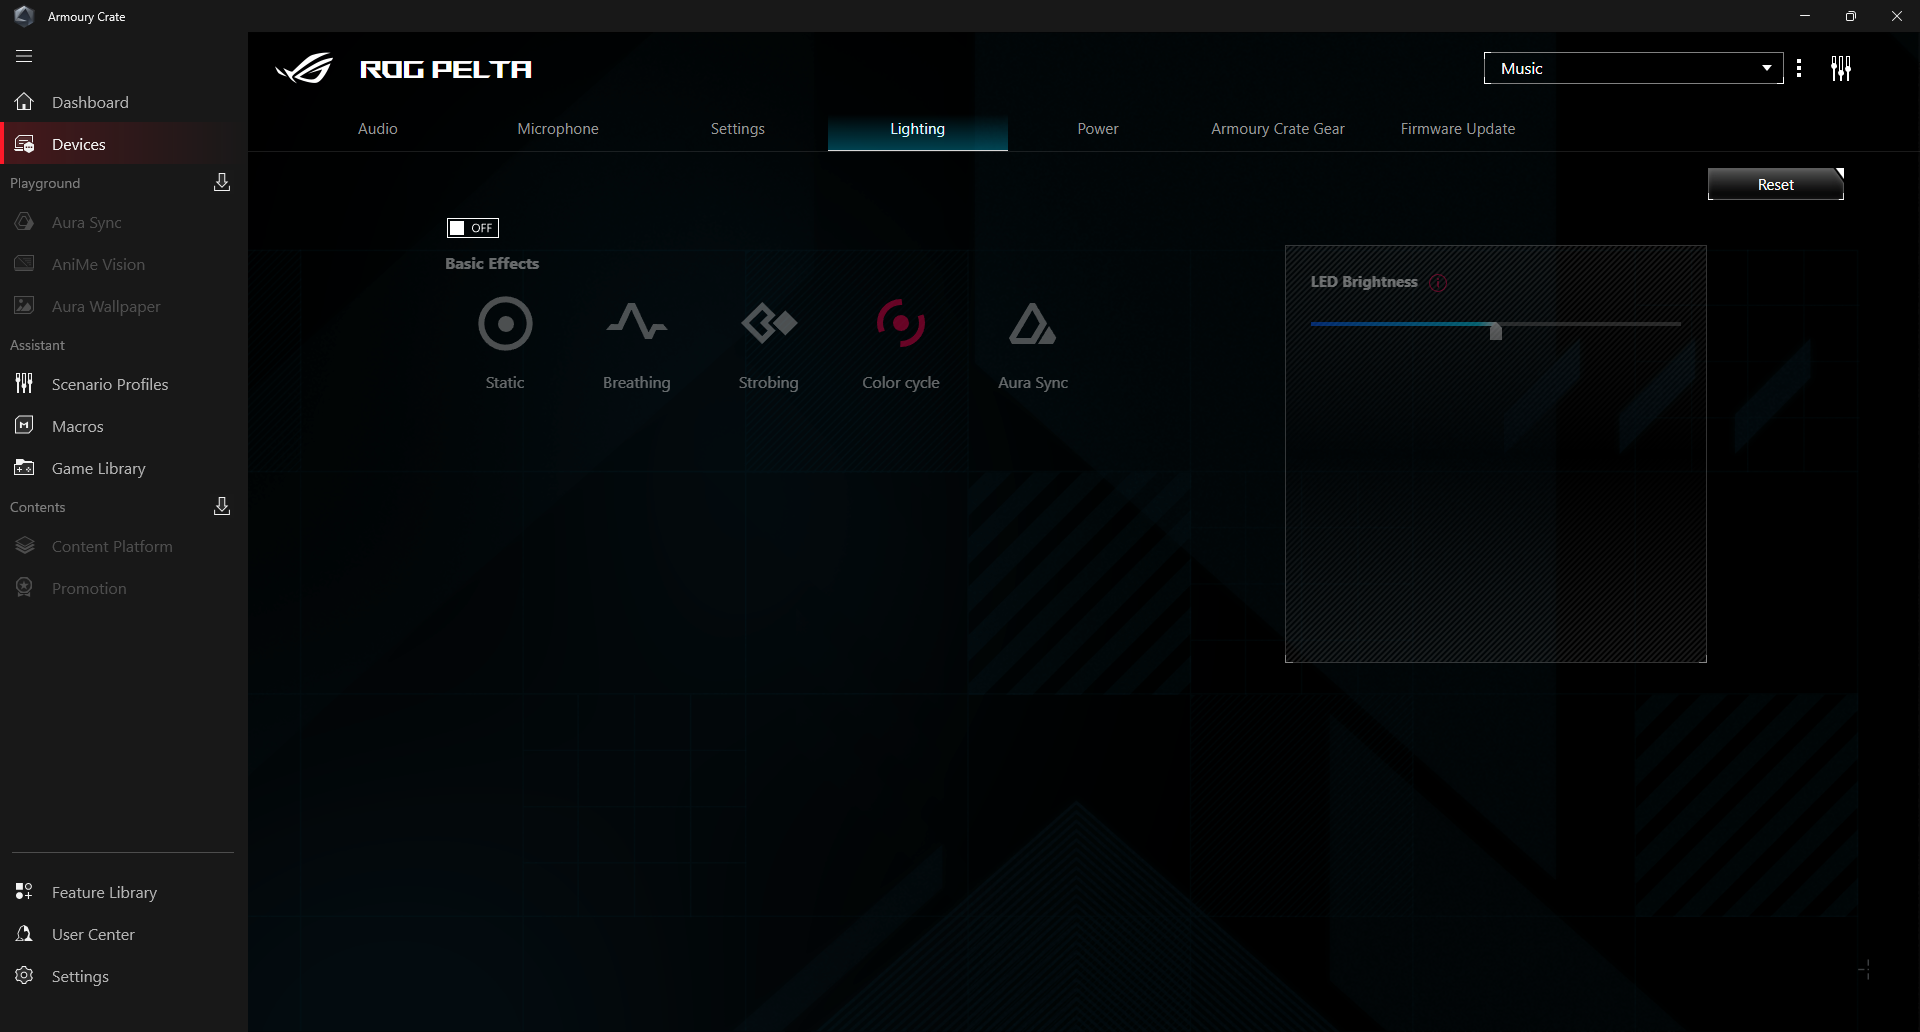Click the Breathing effect label

[x=637, y=382]
